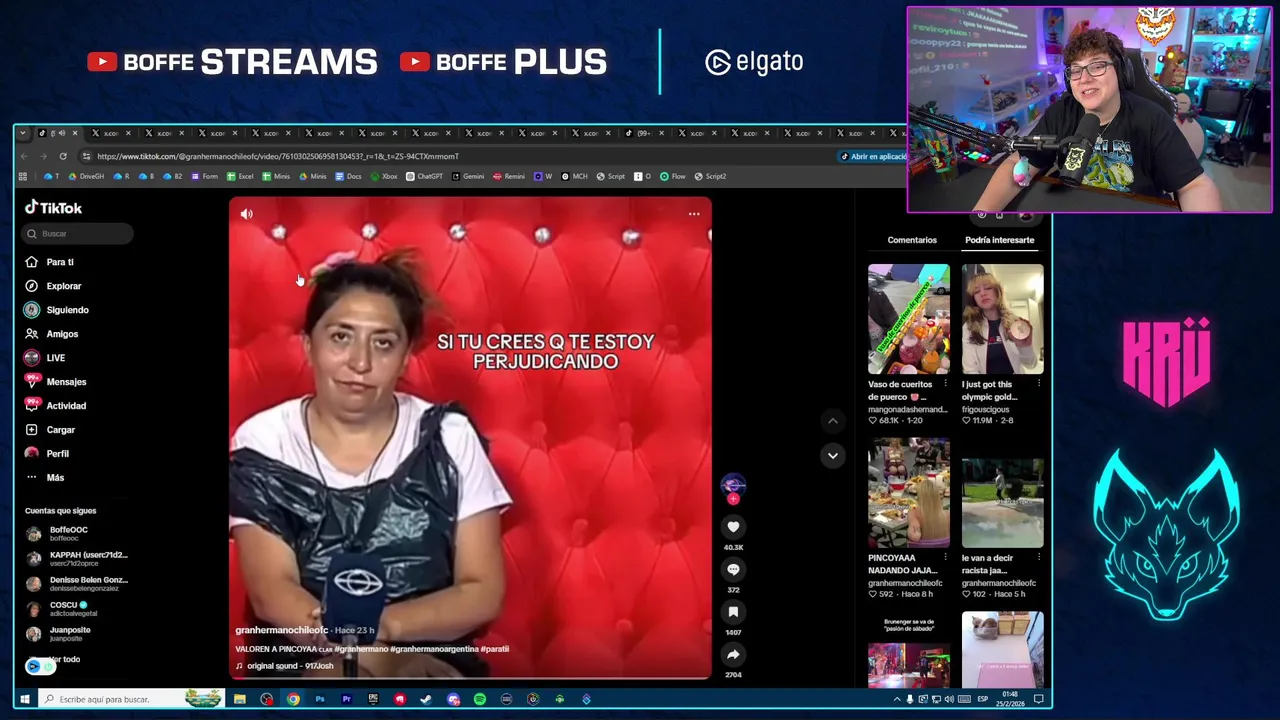The height and width of the screenshot is (720, 1280).
Task: Open original sound - 917Josh link
Action: 285,666
